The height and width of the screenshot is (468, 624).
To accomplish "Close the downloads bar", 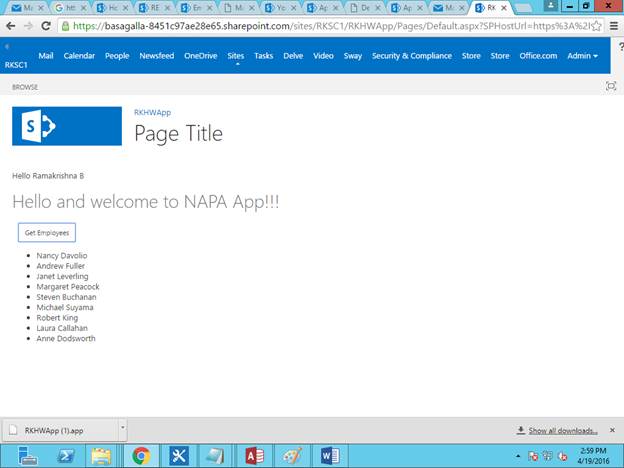I will 612,430.
